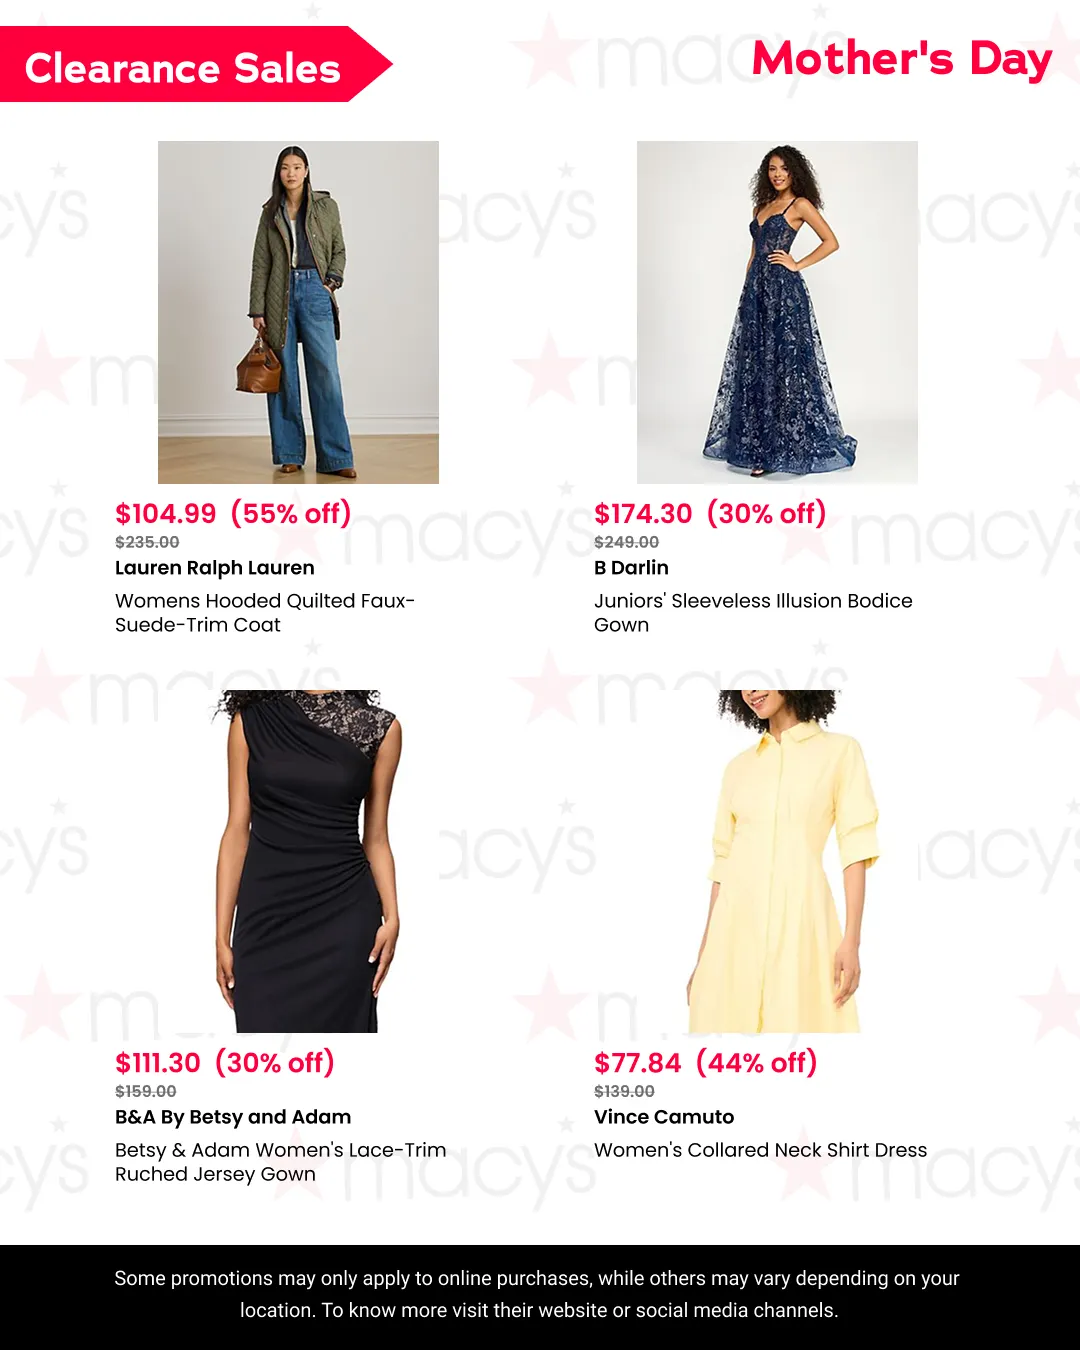Open Womens Hooded Quilted Faux-Suede-Trim Coat title
Screen dimensions: 1080x1350
click(265, 613)
